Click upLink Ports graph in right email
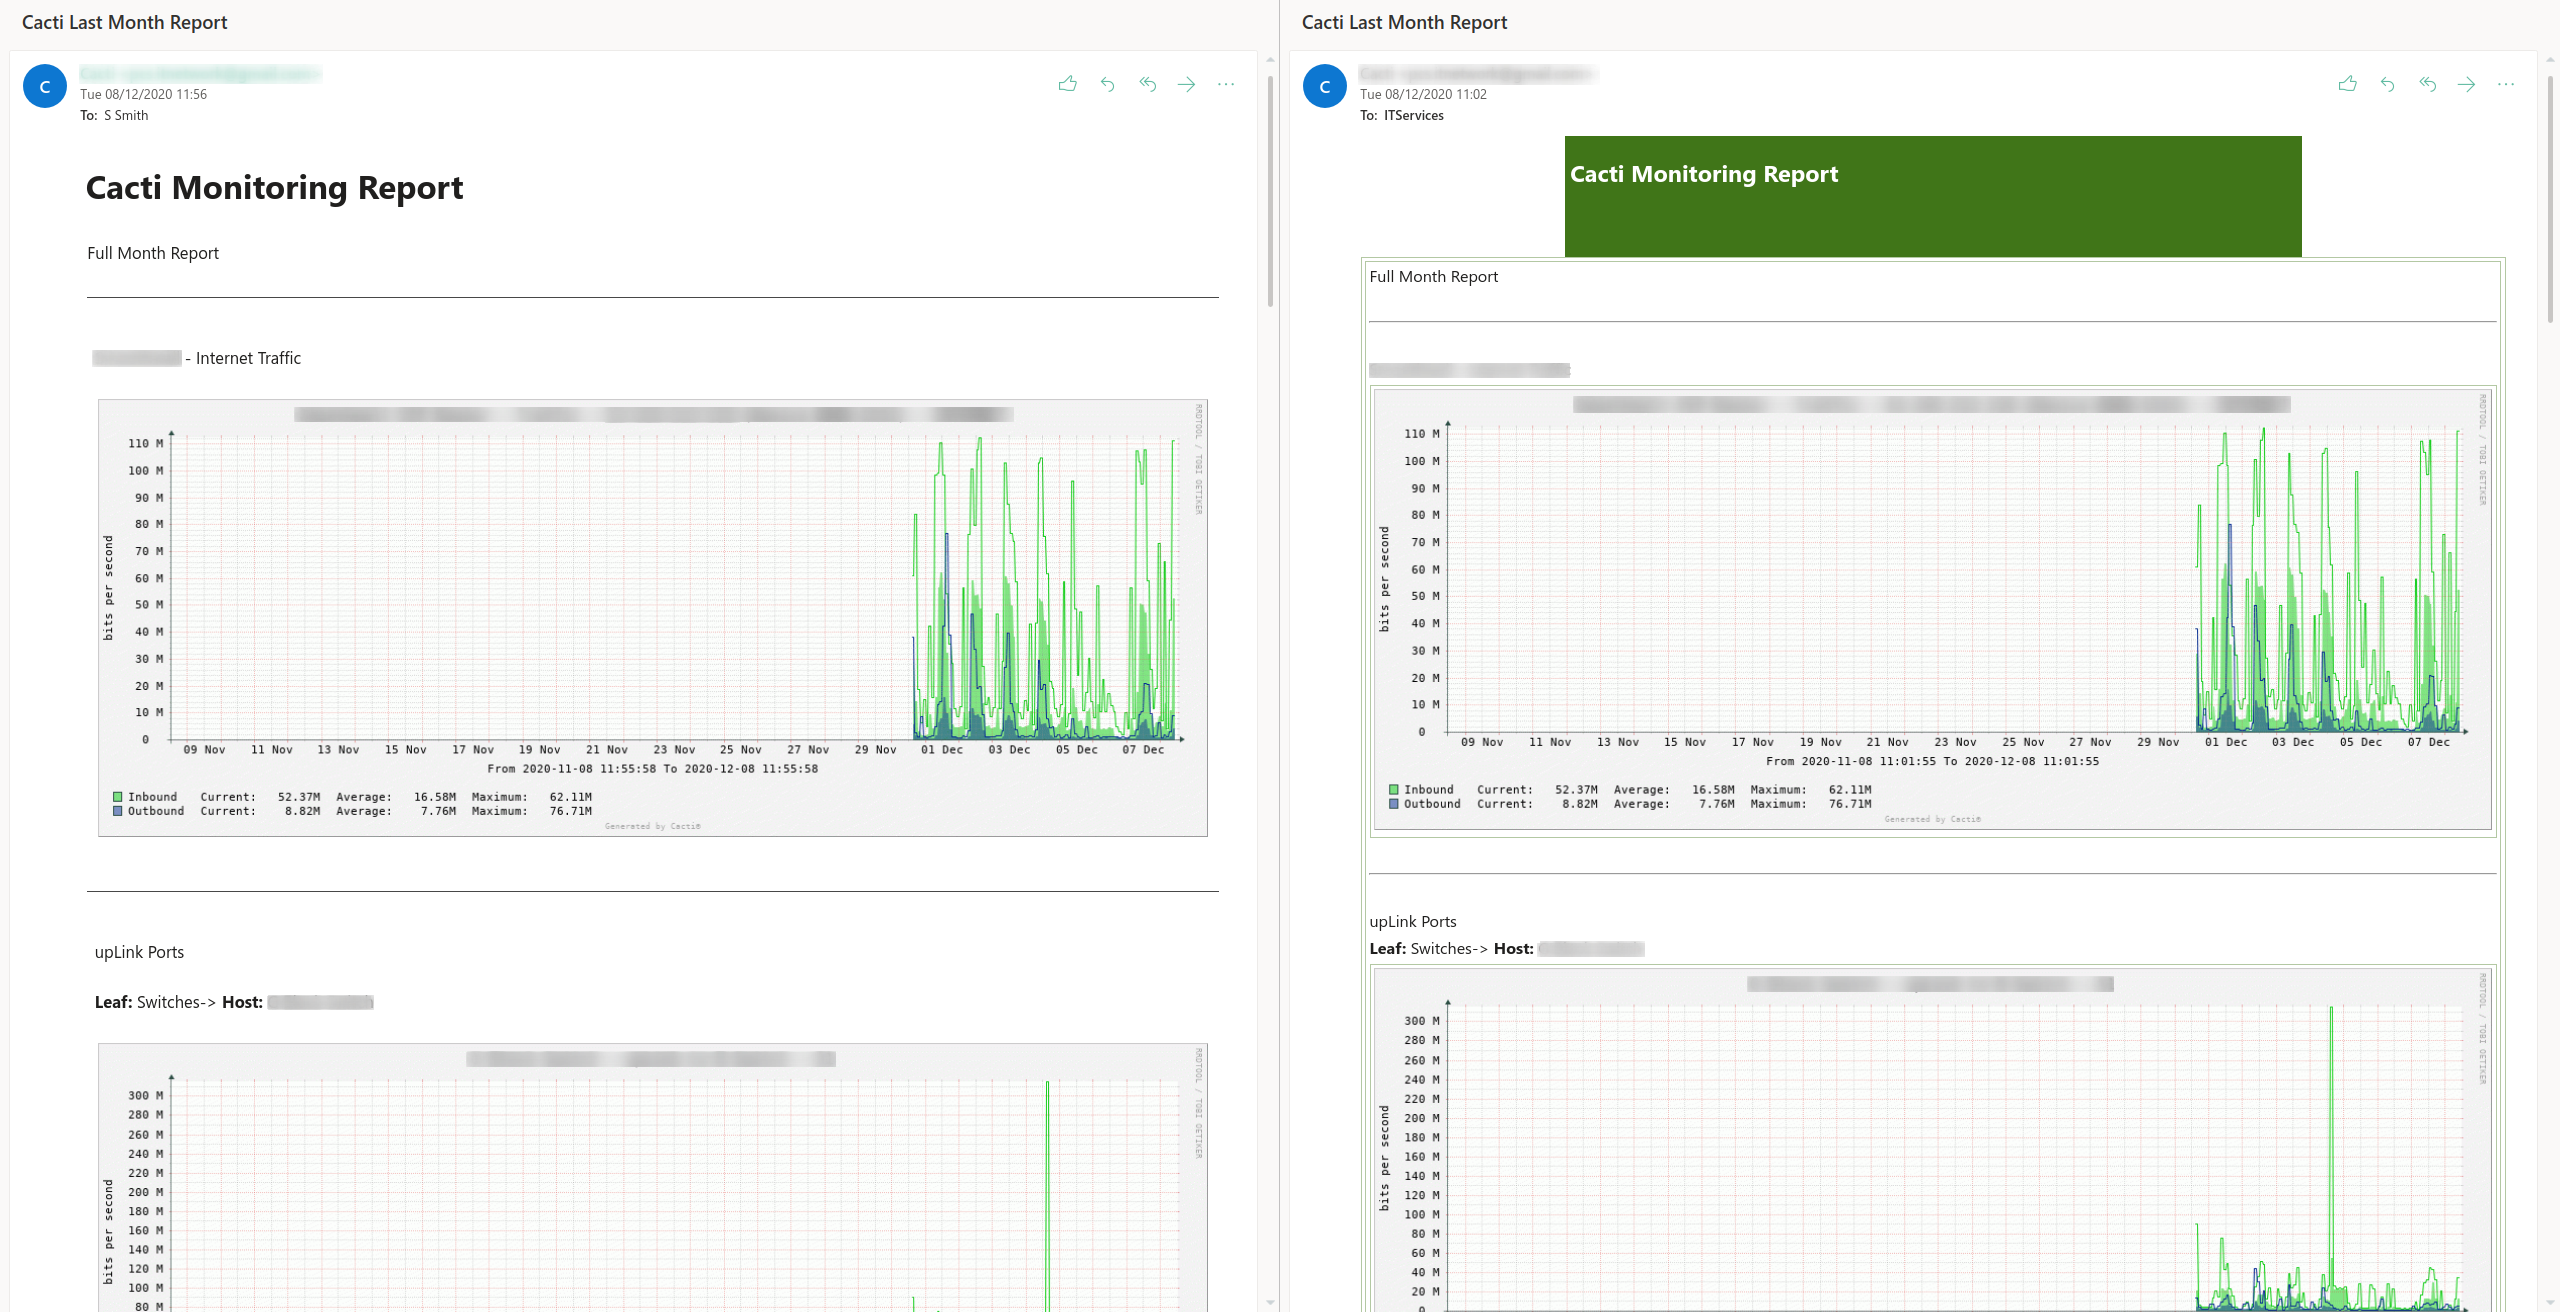Image resolution: width=2560 pixels, height=1312 pixels. (1932, 1140)
